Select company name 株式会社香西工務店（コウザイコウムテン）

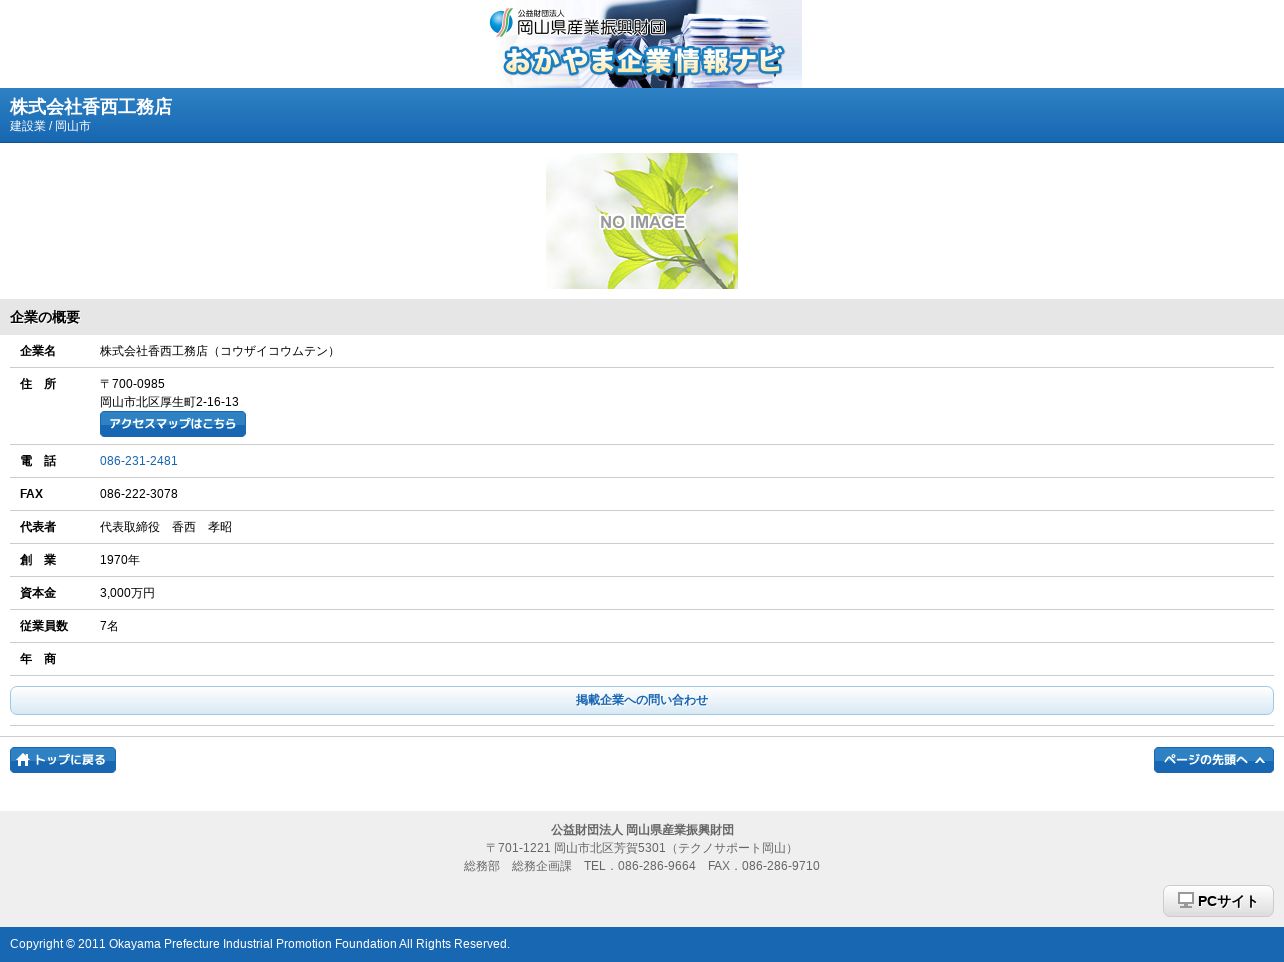click(220, 351)
